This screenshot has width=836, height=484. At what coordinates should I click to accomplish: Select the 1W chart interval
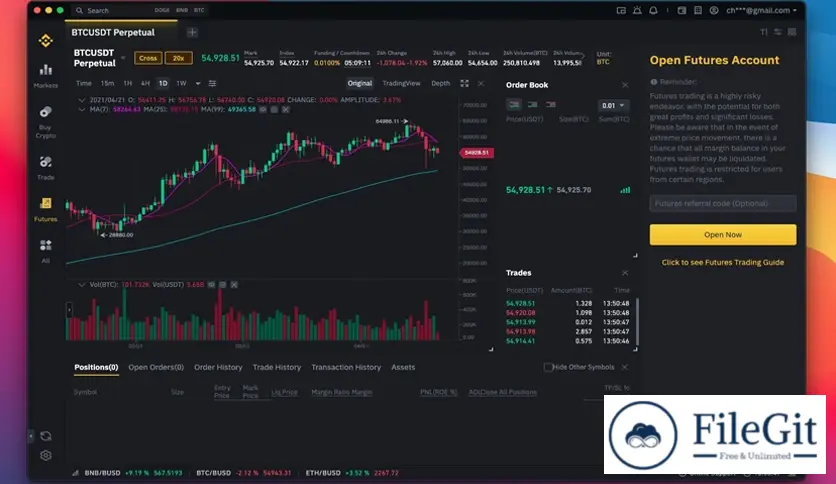point(181,83)
